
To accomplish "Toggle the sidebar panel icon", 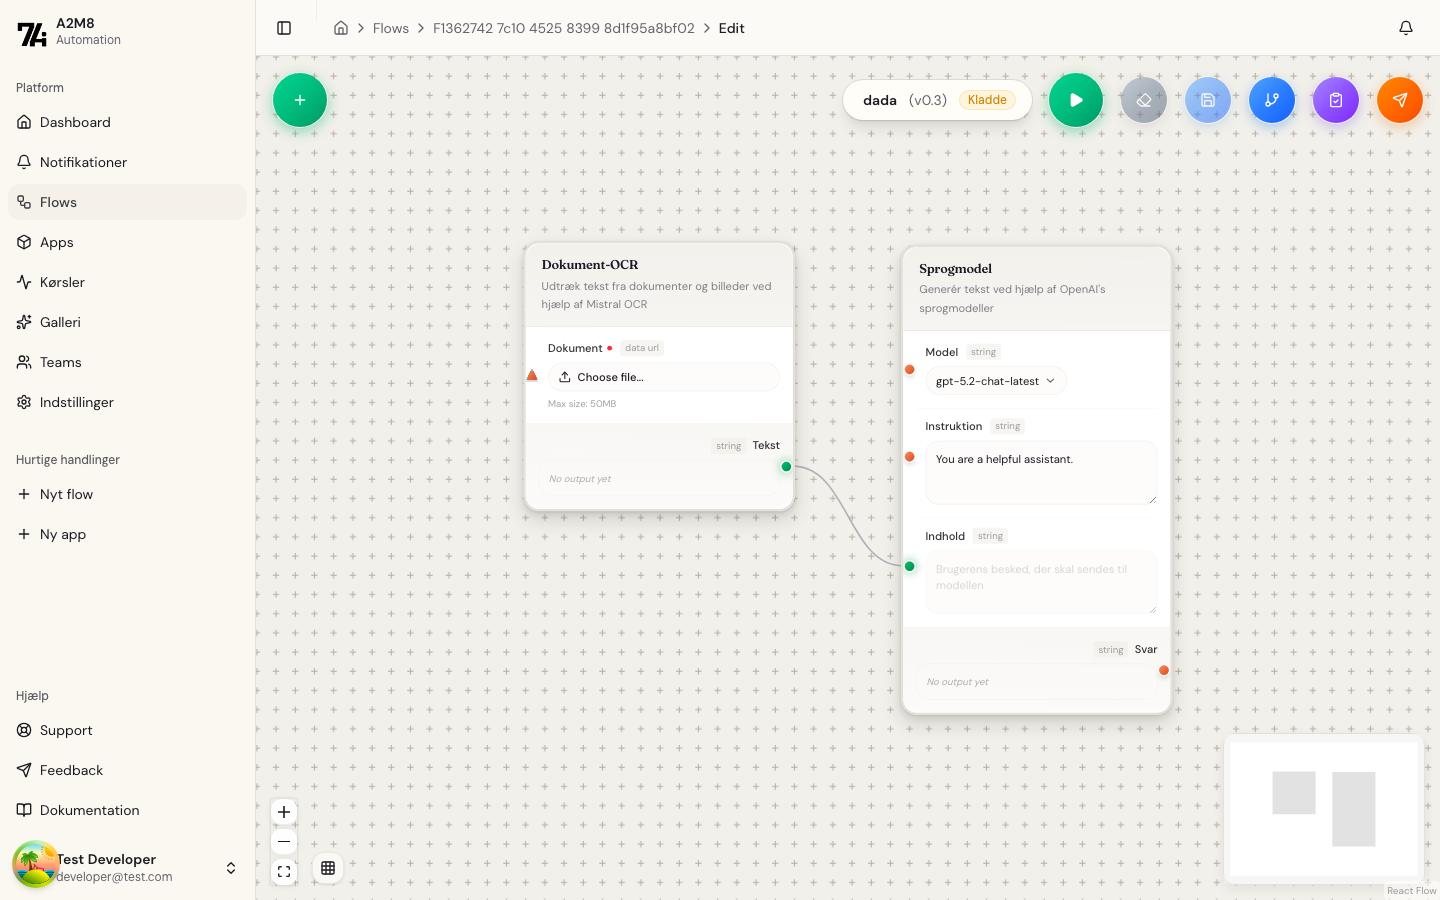I will point(284,28).
